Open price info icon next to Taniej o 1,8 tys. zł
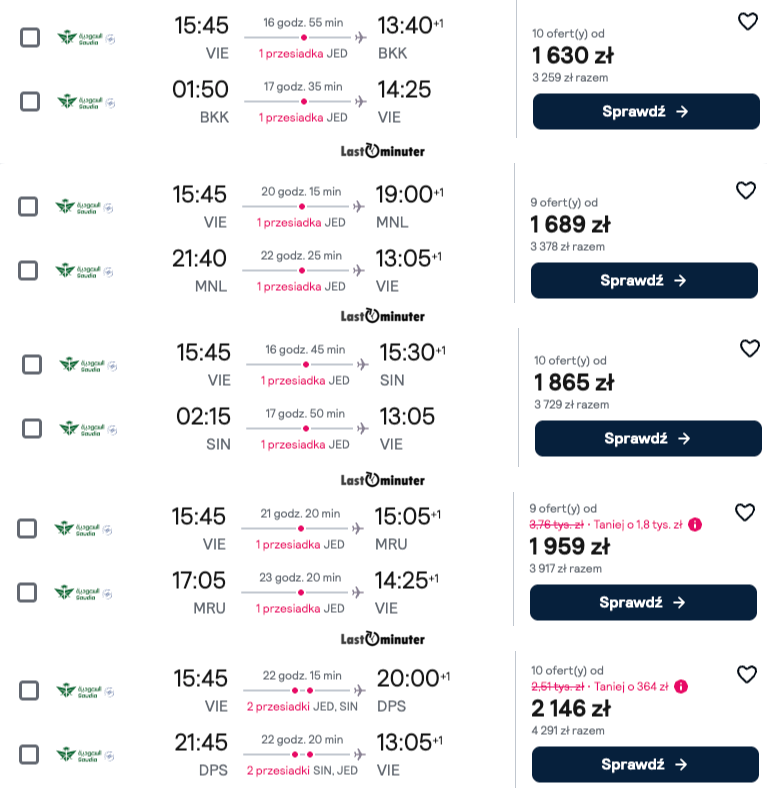This screenshot has height=788, width=767. [695, 525]
